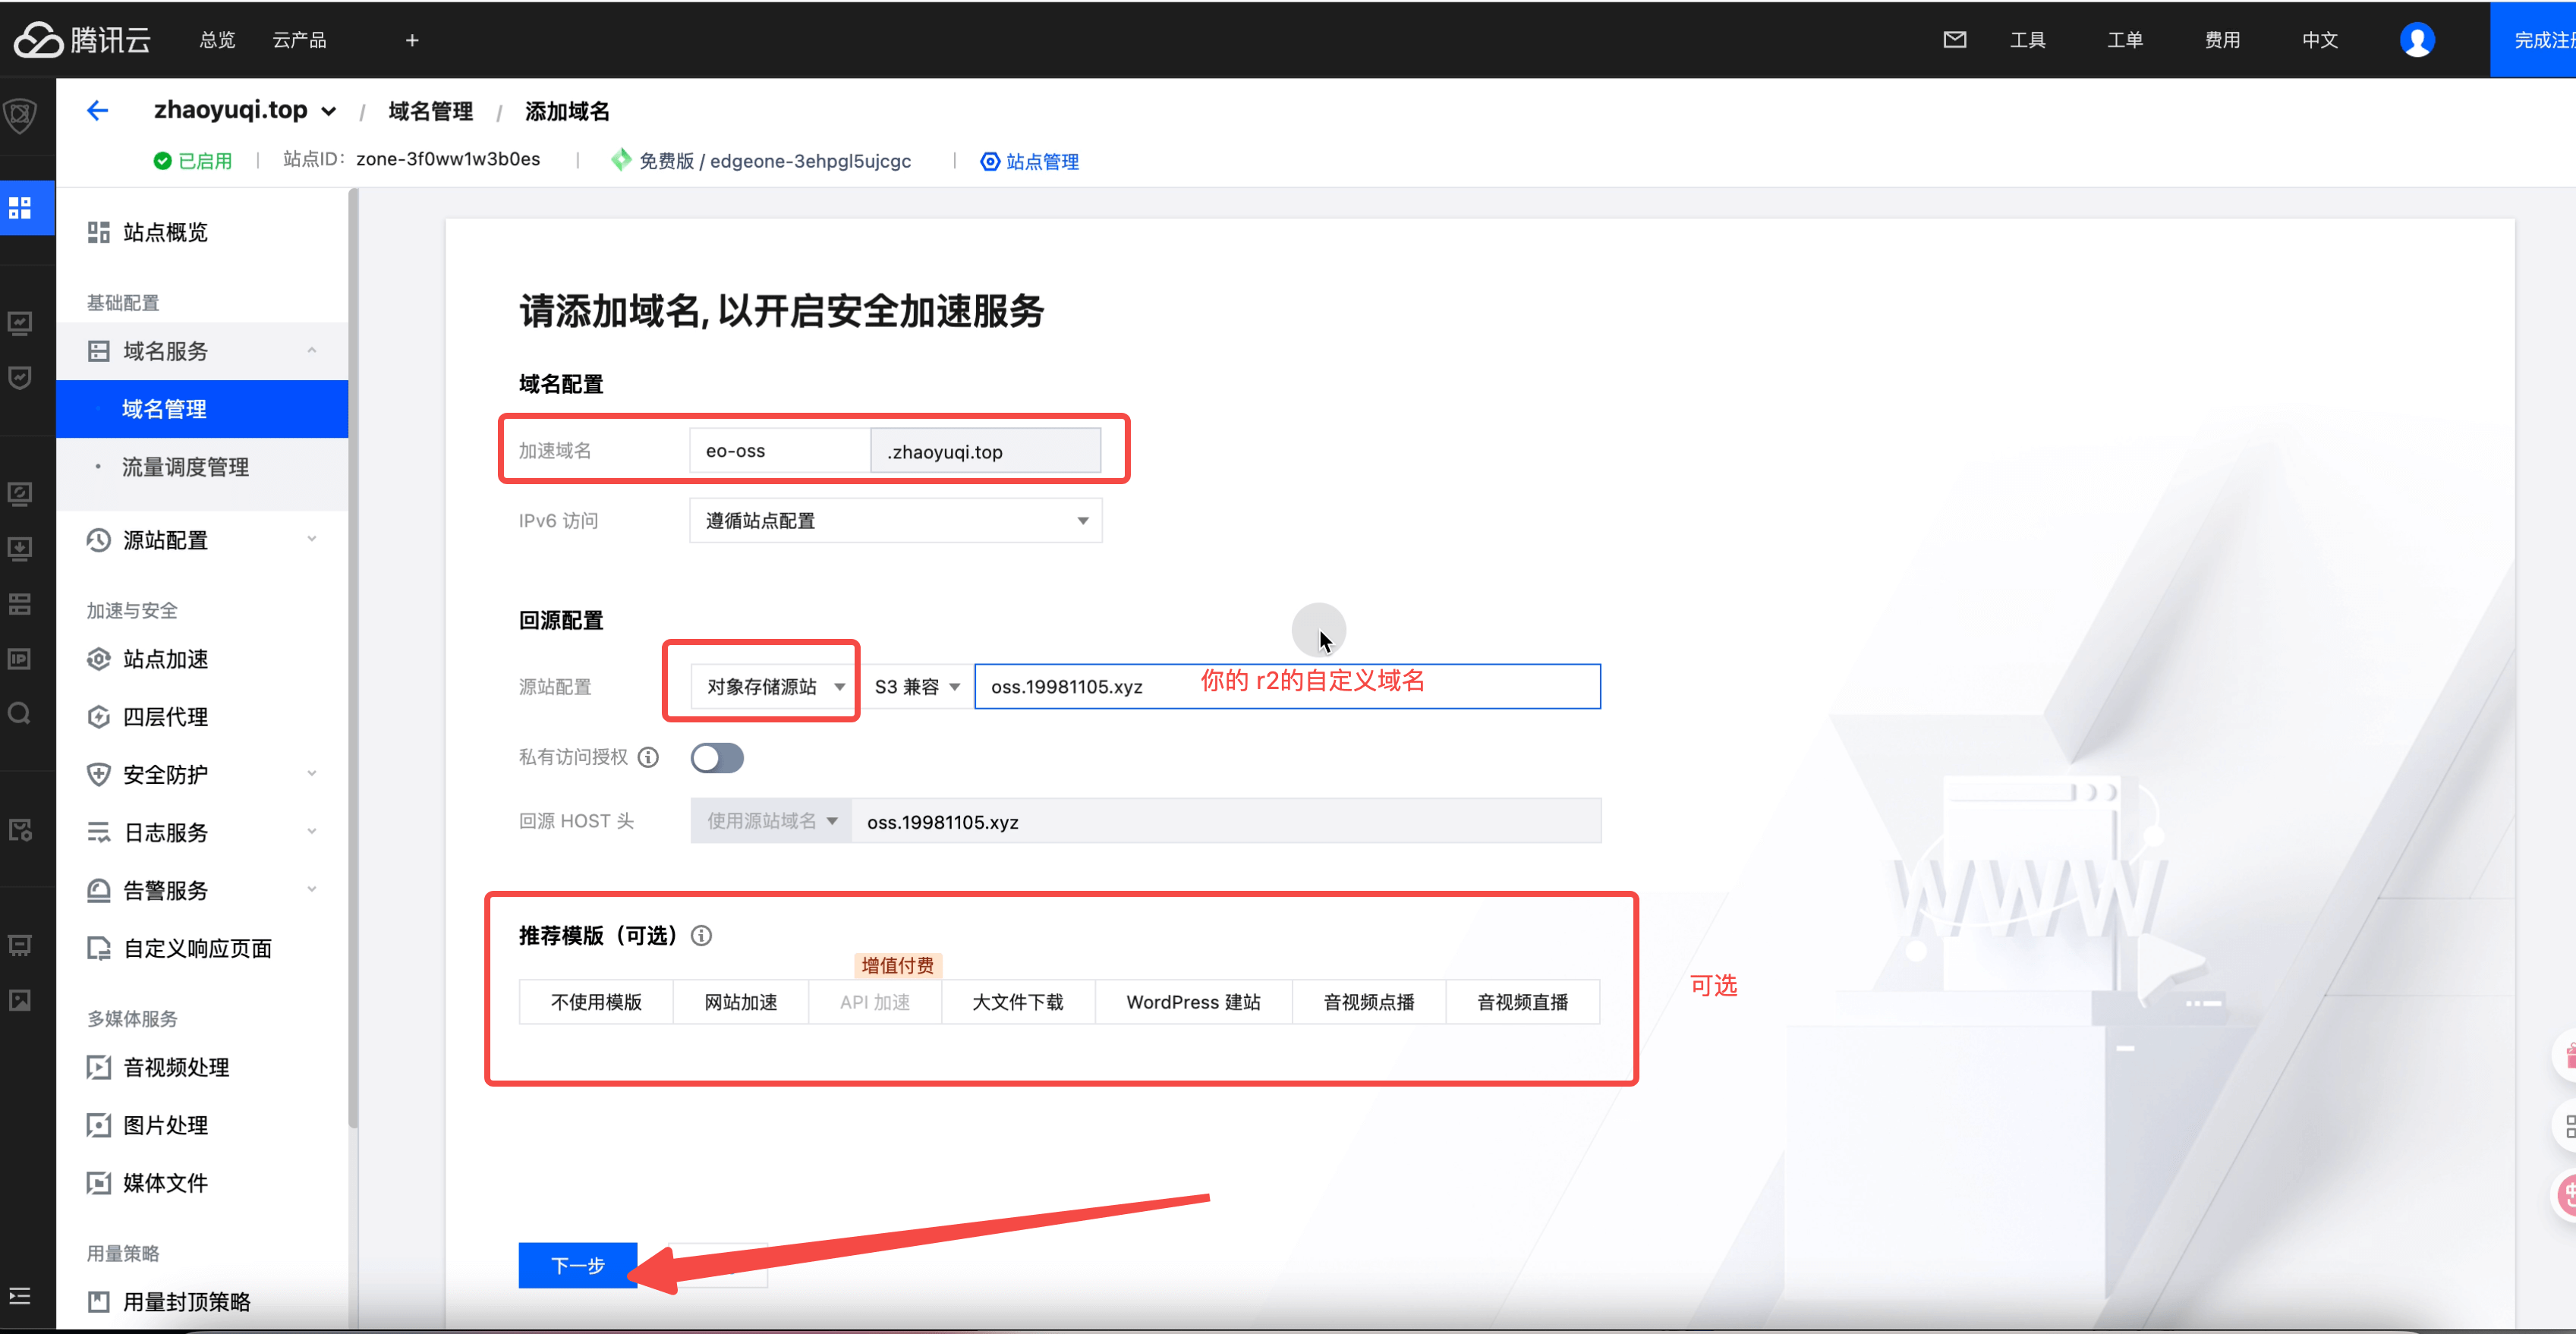The image size is (2576, 1334).
Task: Click the IP icon in left rail
Action: (20, 659)
